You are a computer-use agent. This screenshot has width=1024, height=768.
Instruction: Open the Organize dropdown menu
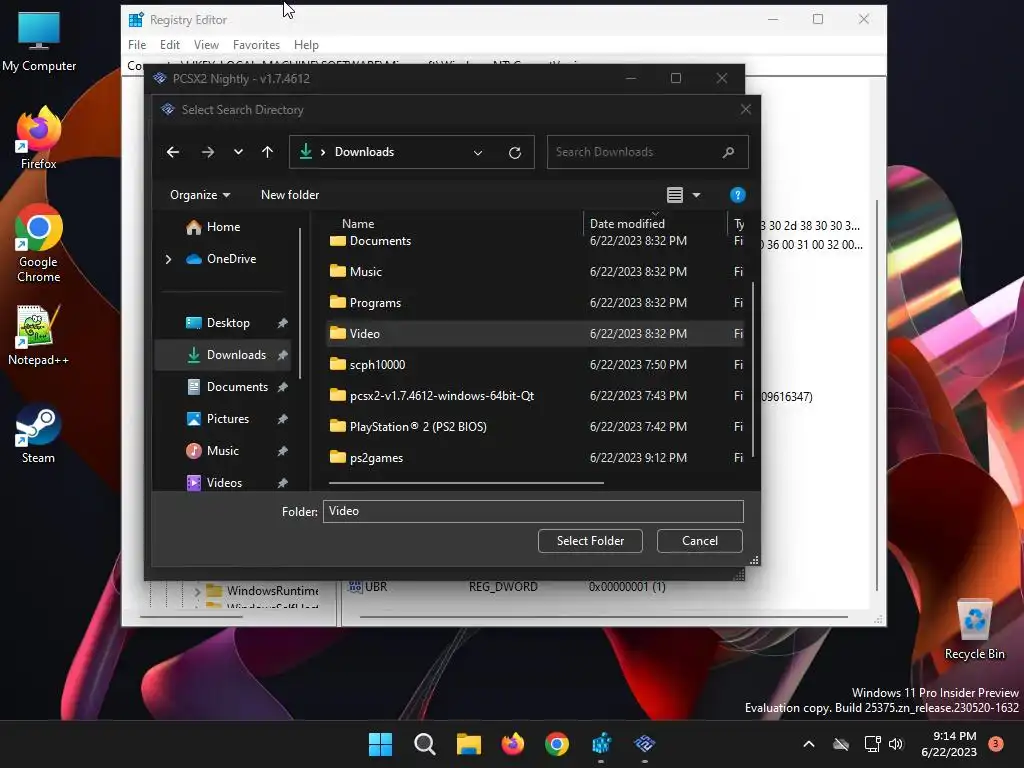pos(200,195)
